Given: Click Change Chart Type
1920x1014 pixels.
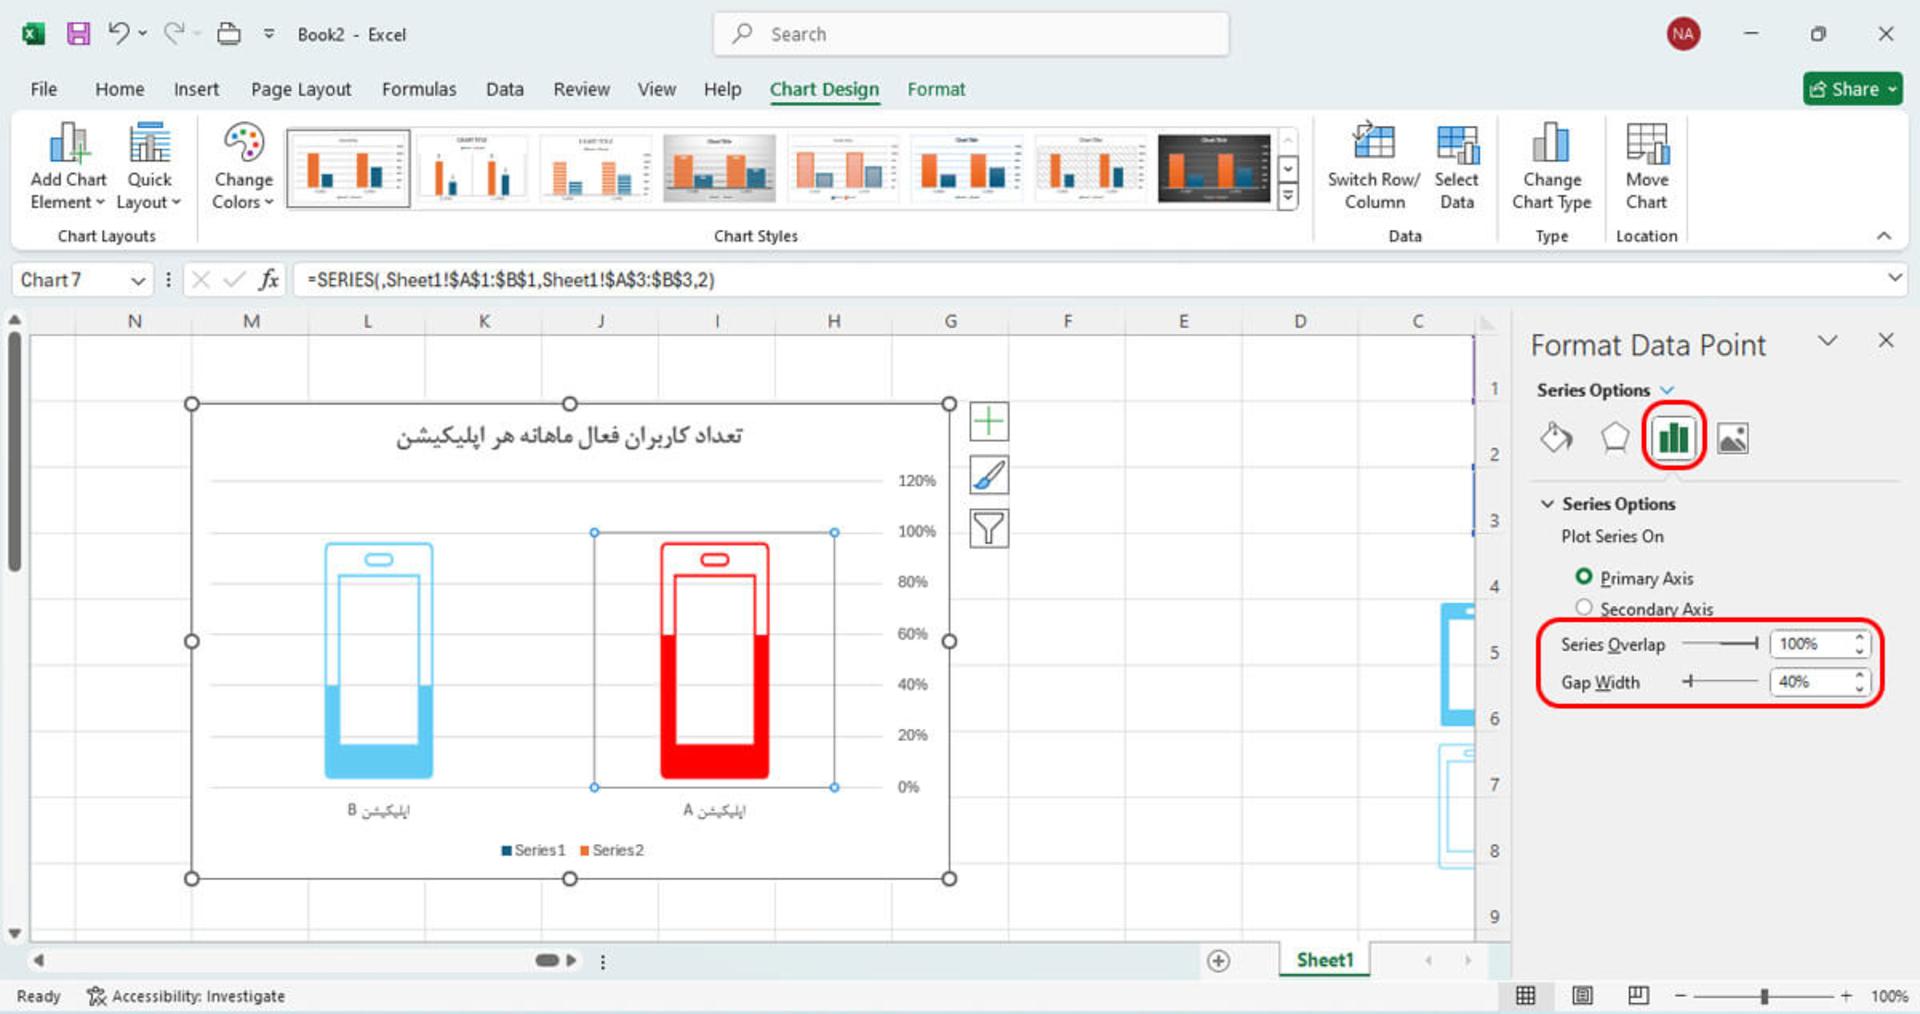Looking at the screenshot, I should click(1551, 167).
